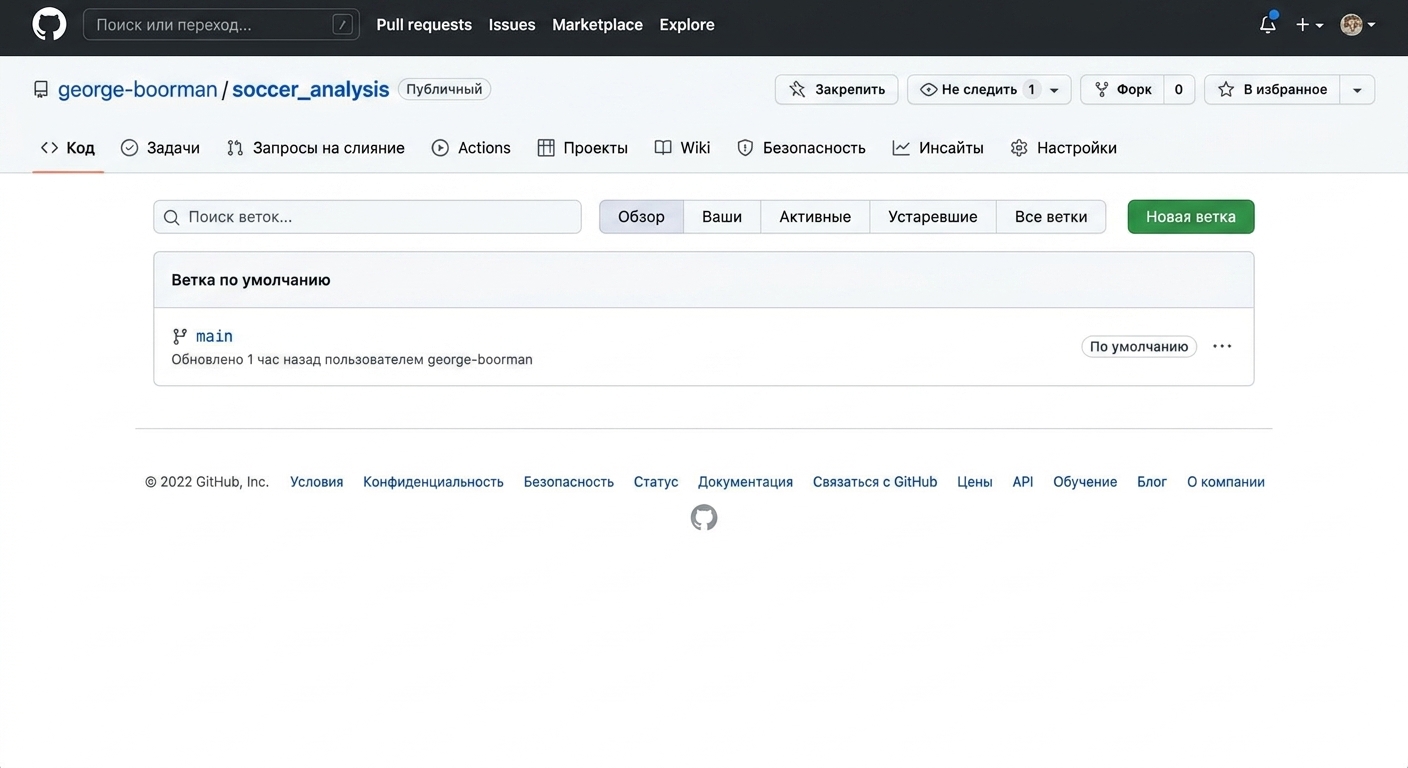The image size is (1408, 768).
Task: Open the Статус footer link
Action: tap(656, 482)
